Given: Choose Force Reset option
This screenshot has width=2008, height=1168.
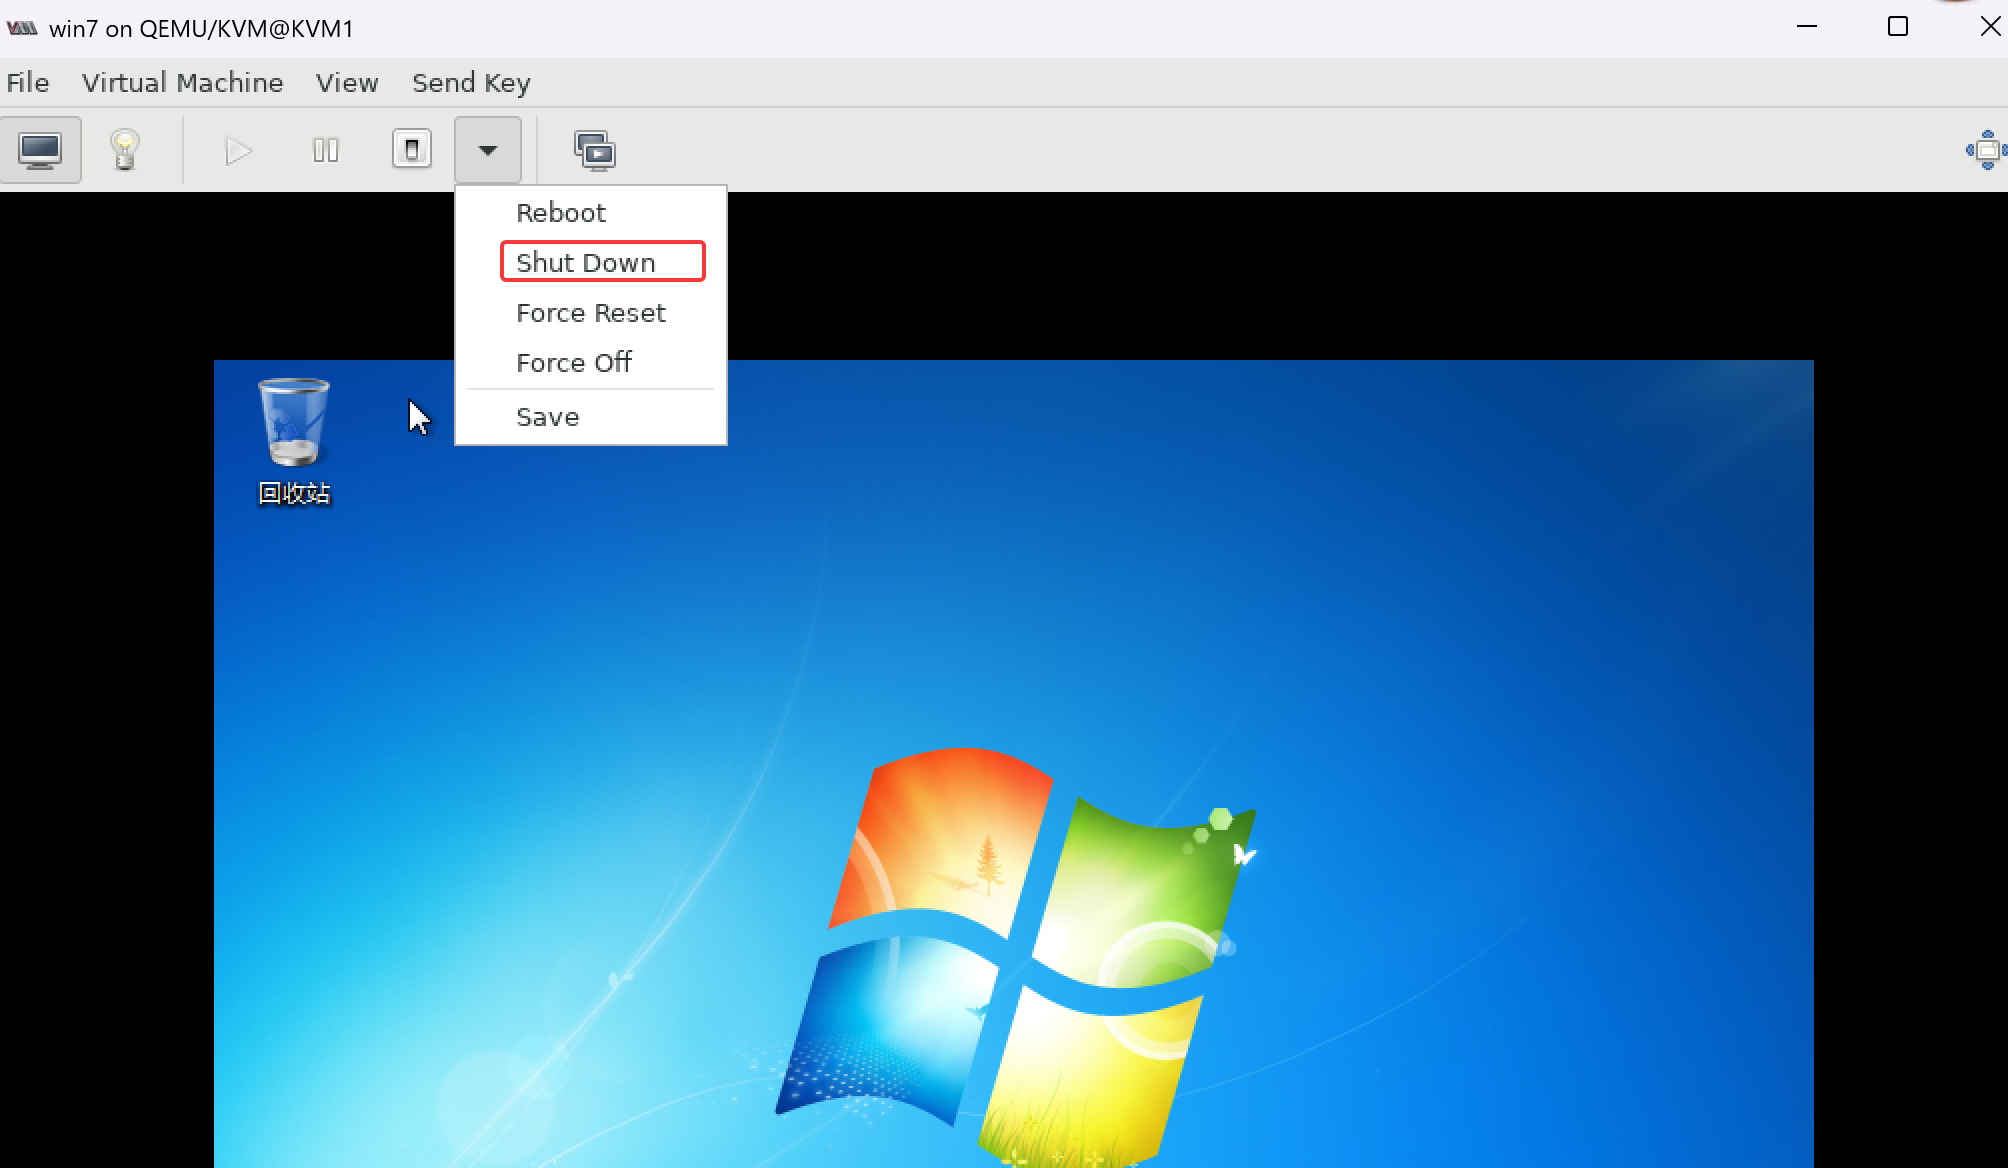Looking at the screenshot, I should point(591,313).
